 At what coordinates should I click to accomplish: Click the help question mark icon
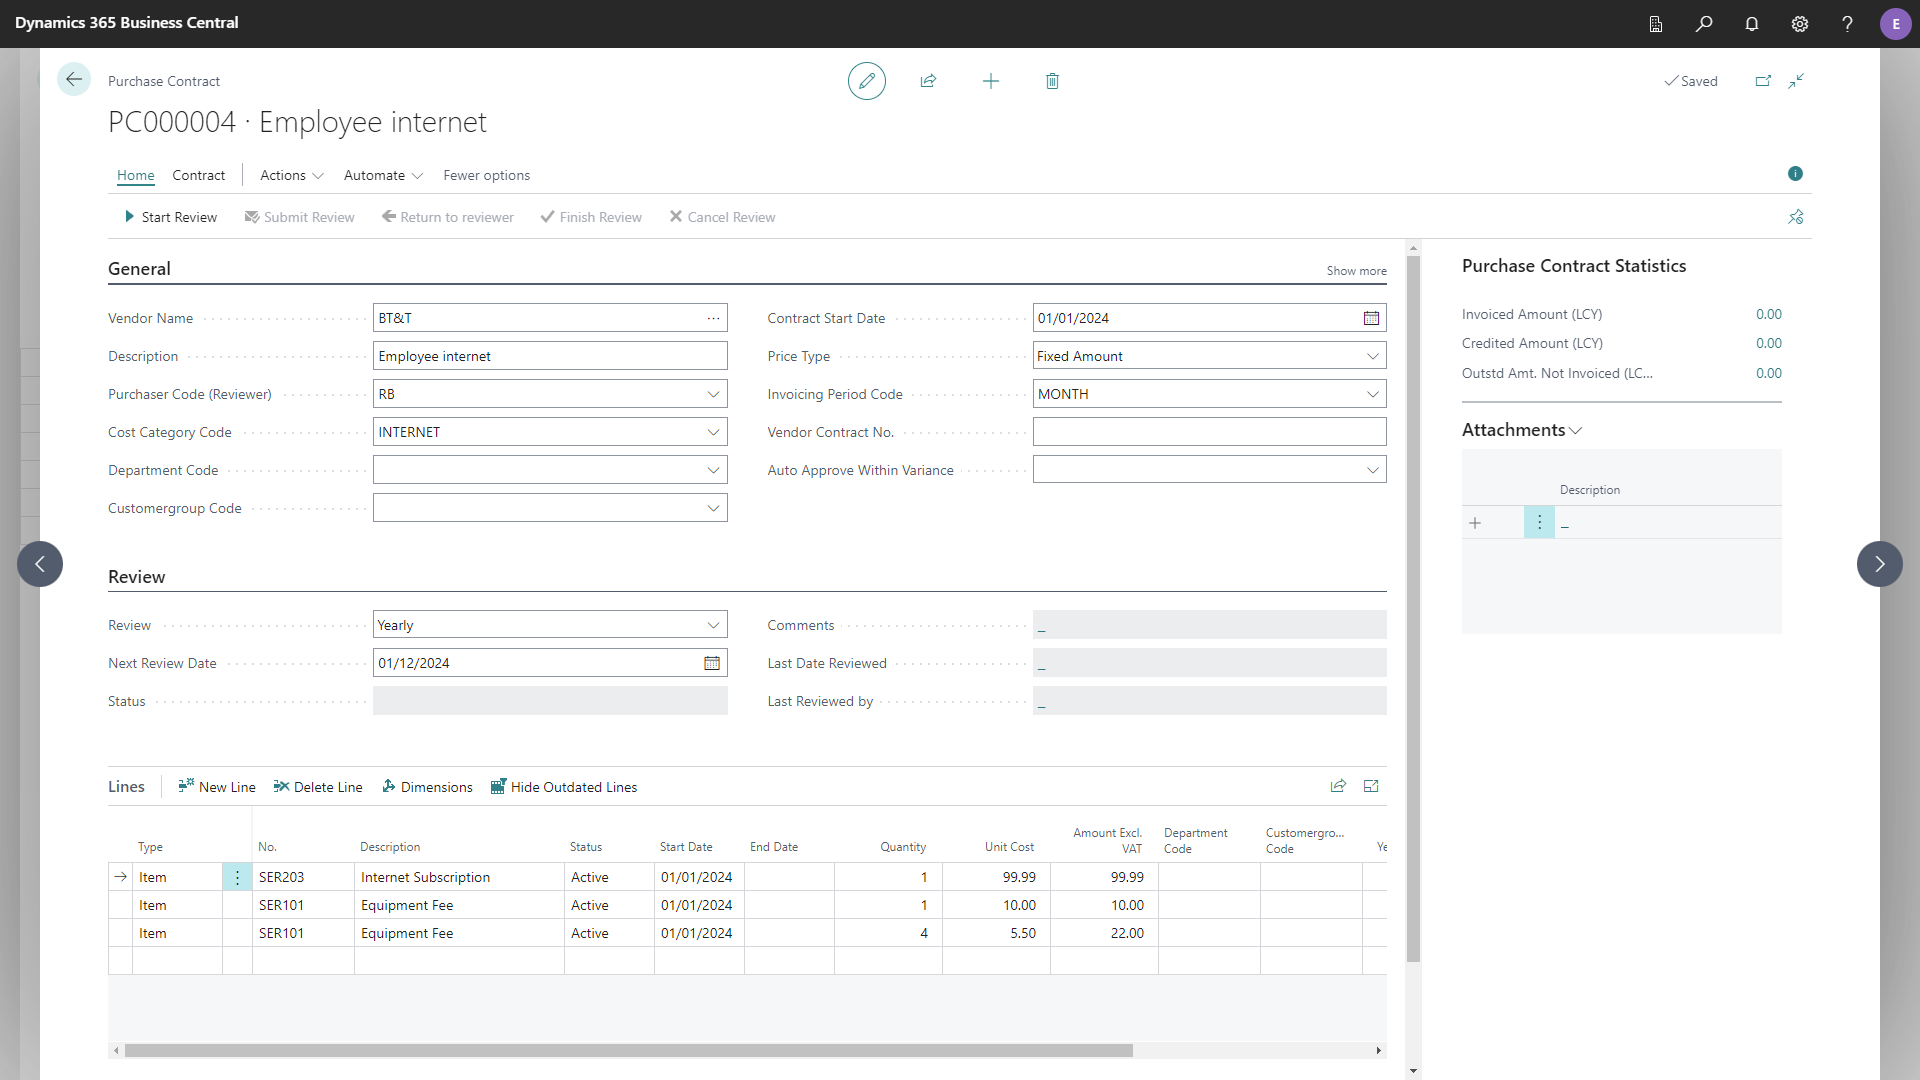(x=1847, y=24)
